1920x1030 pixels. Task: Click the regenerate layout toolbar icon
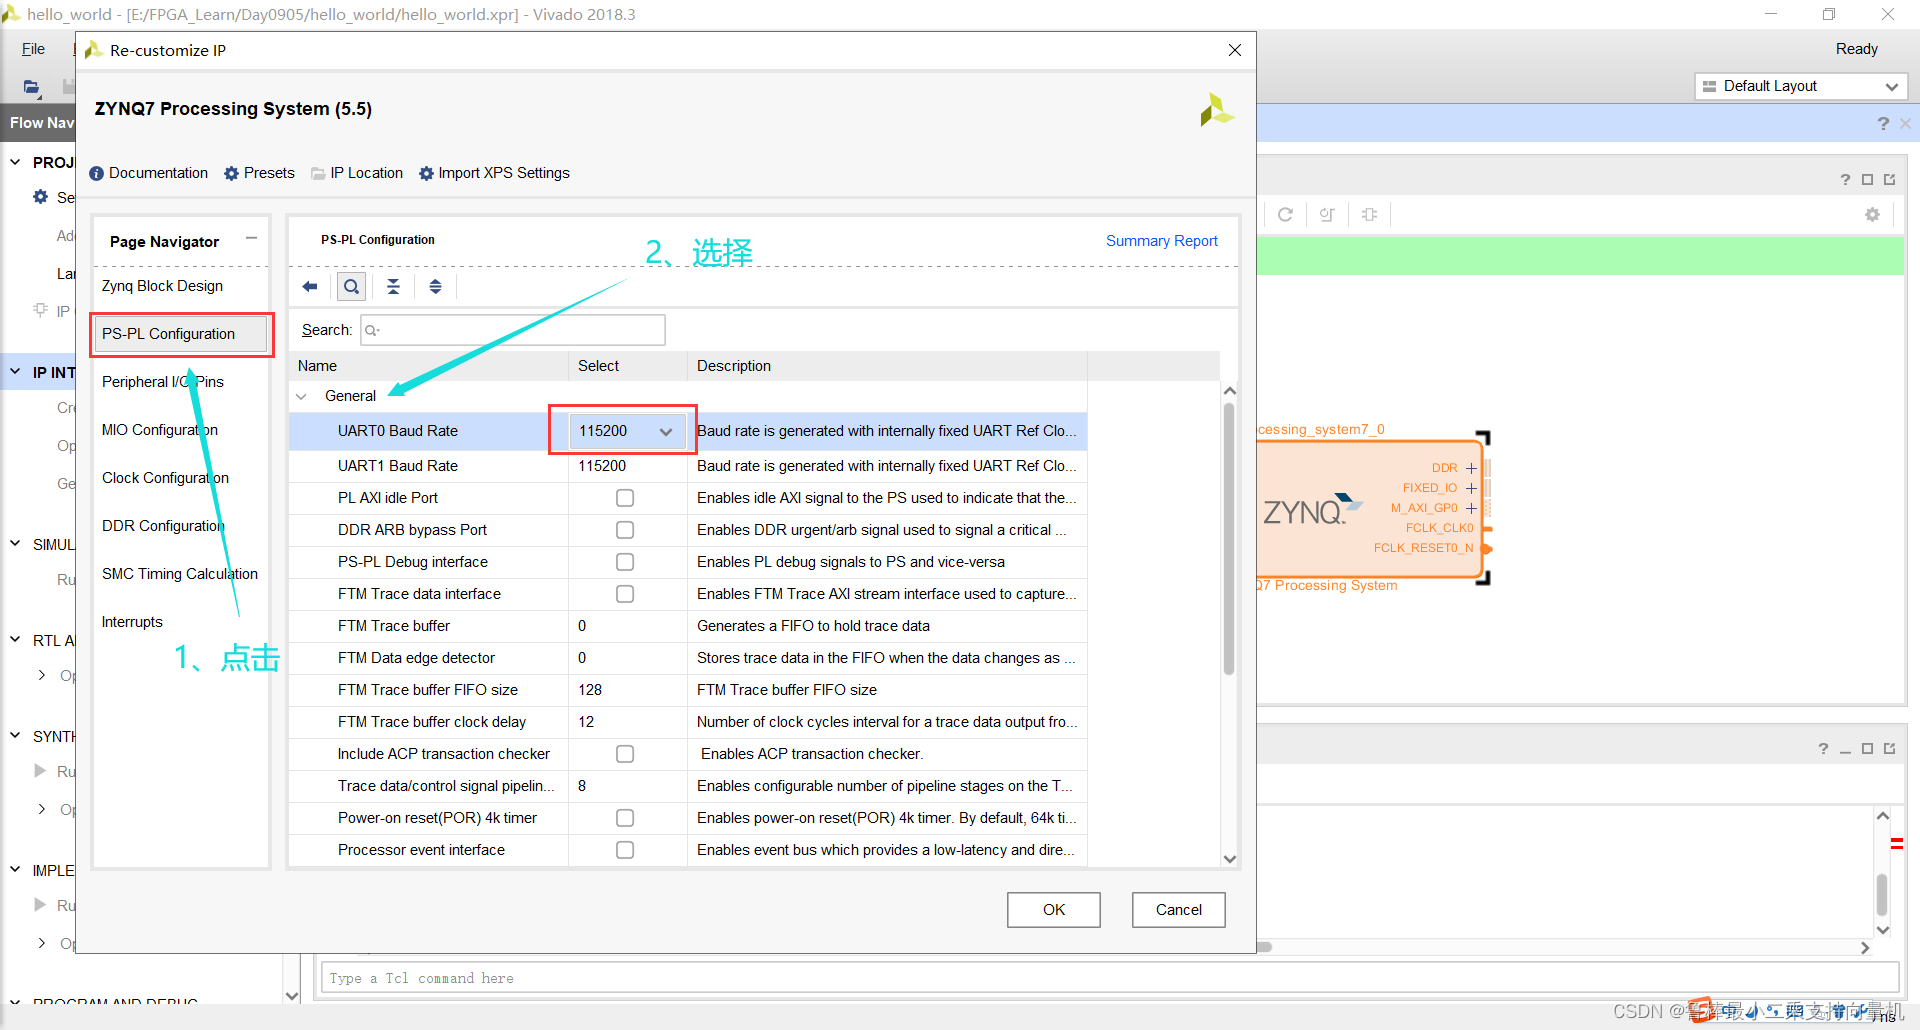1369,214
